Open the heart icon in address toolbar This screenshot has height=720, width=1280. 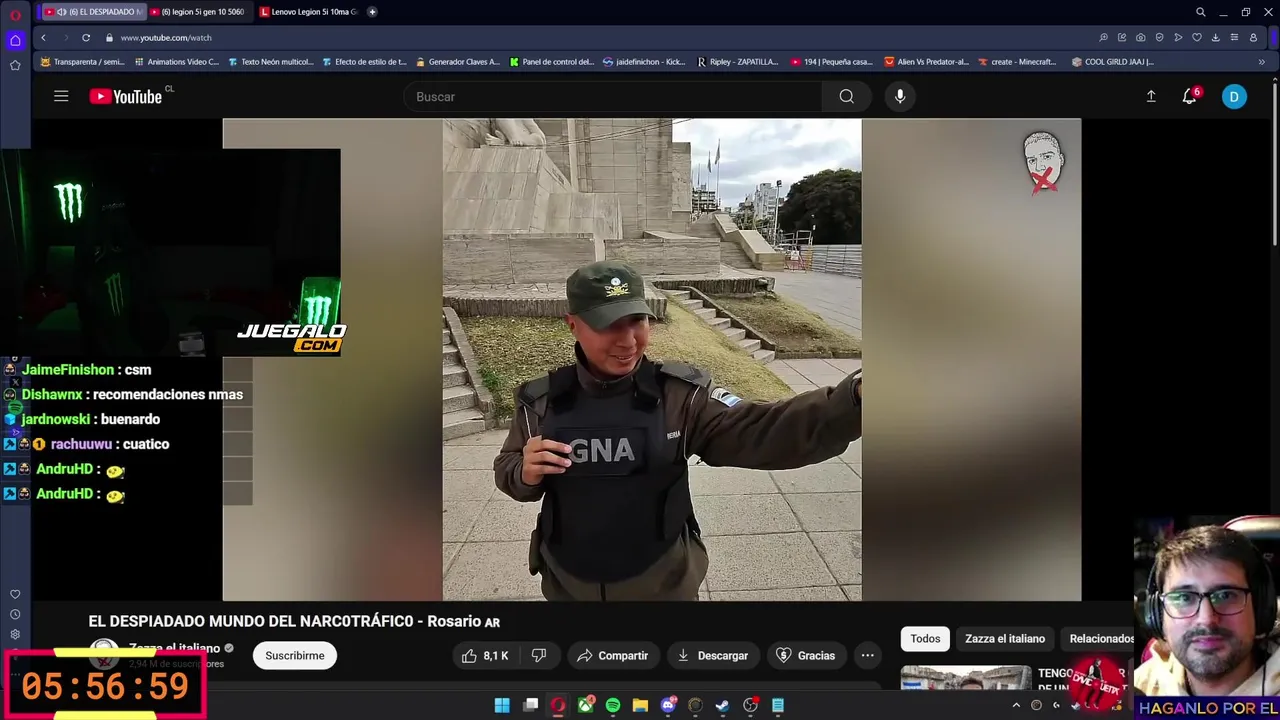[x=1196, y=37]
